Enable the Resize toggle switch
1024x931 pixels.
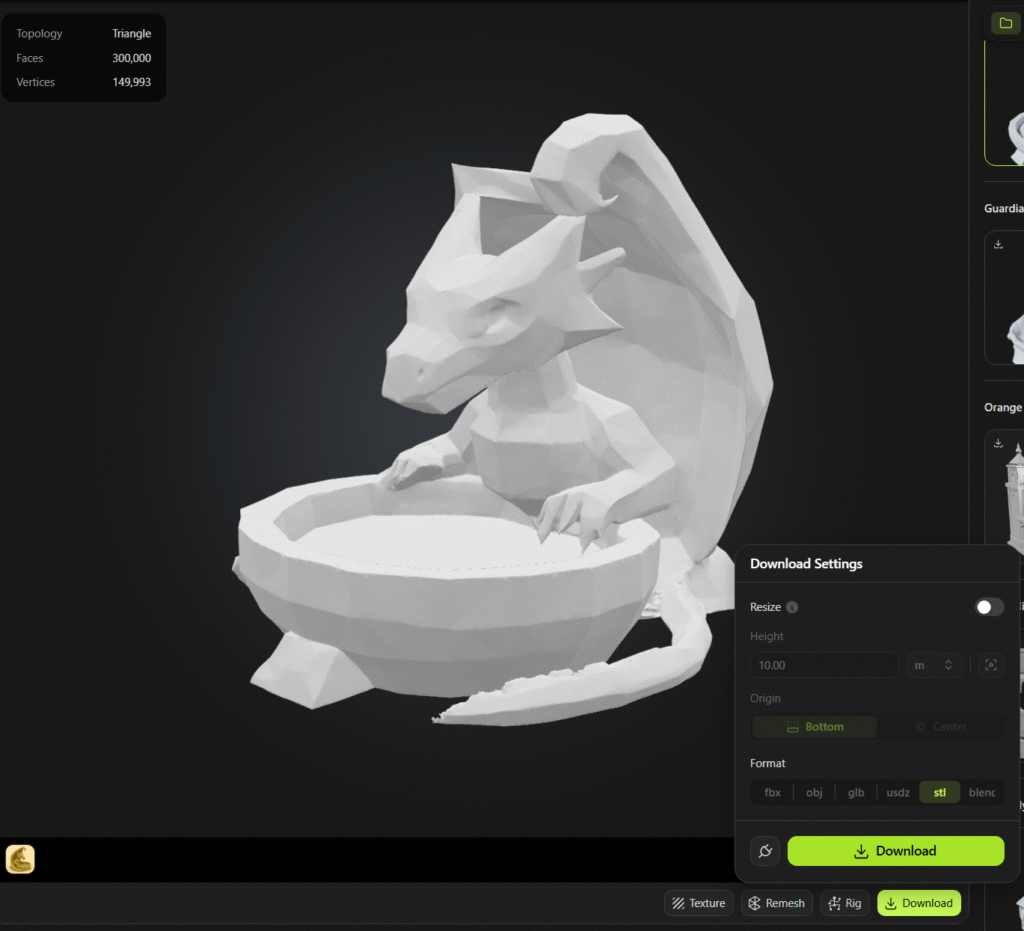point(989,607)
